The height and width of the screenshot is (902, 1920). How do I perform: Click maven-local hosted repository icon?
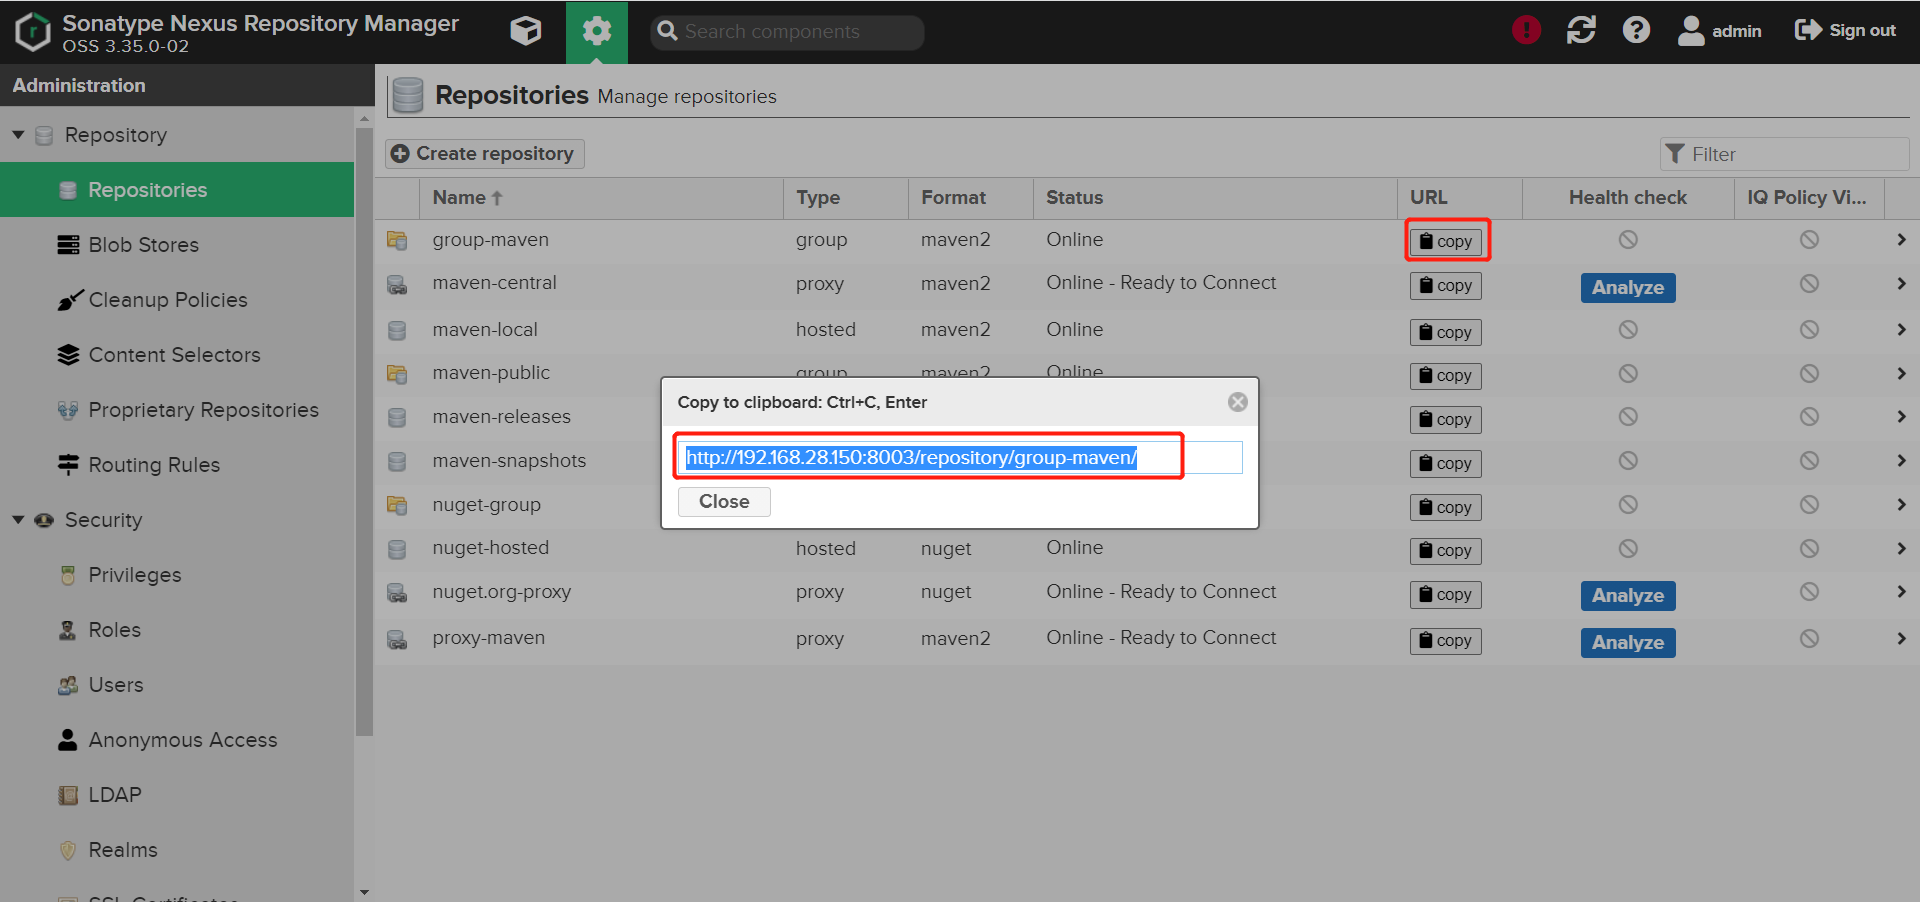(x=397, y=330)
